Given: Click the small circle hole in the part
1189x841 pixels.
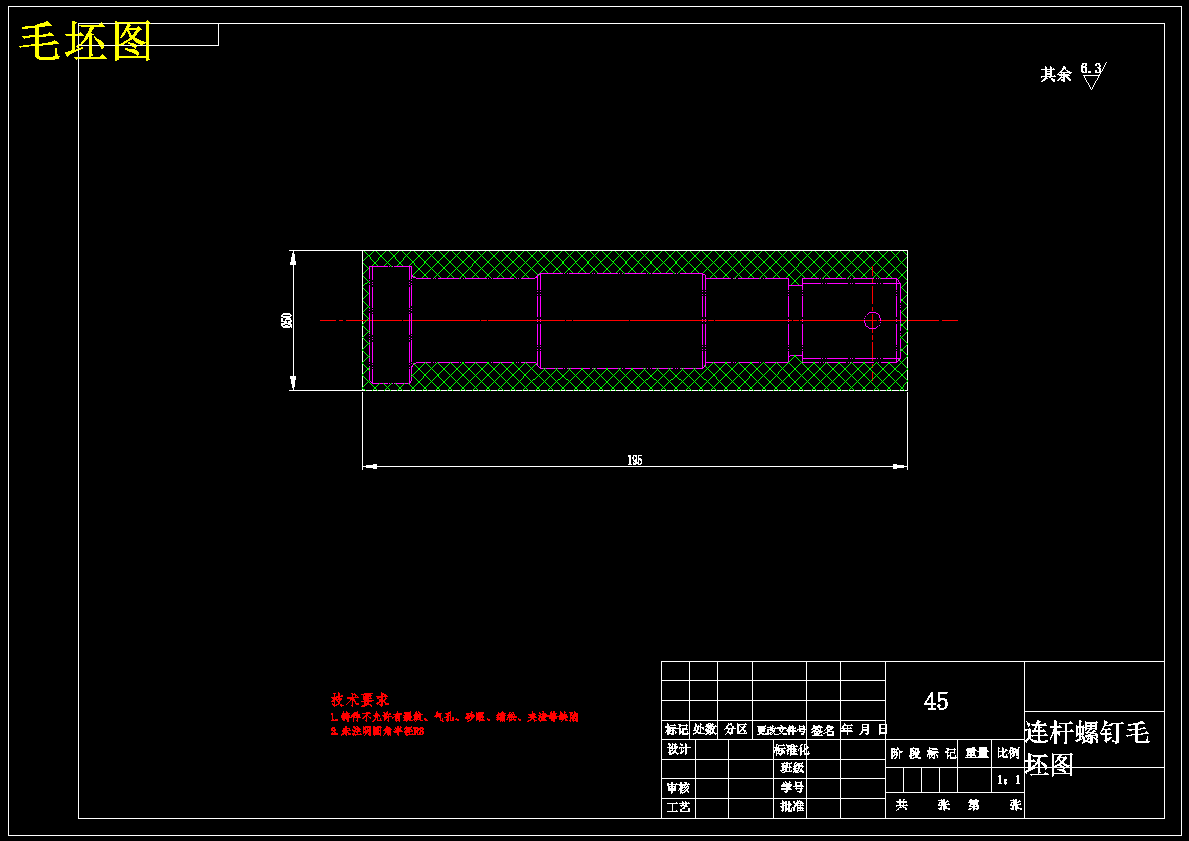Looking at the screenshot, I should [x=872, y=320].
